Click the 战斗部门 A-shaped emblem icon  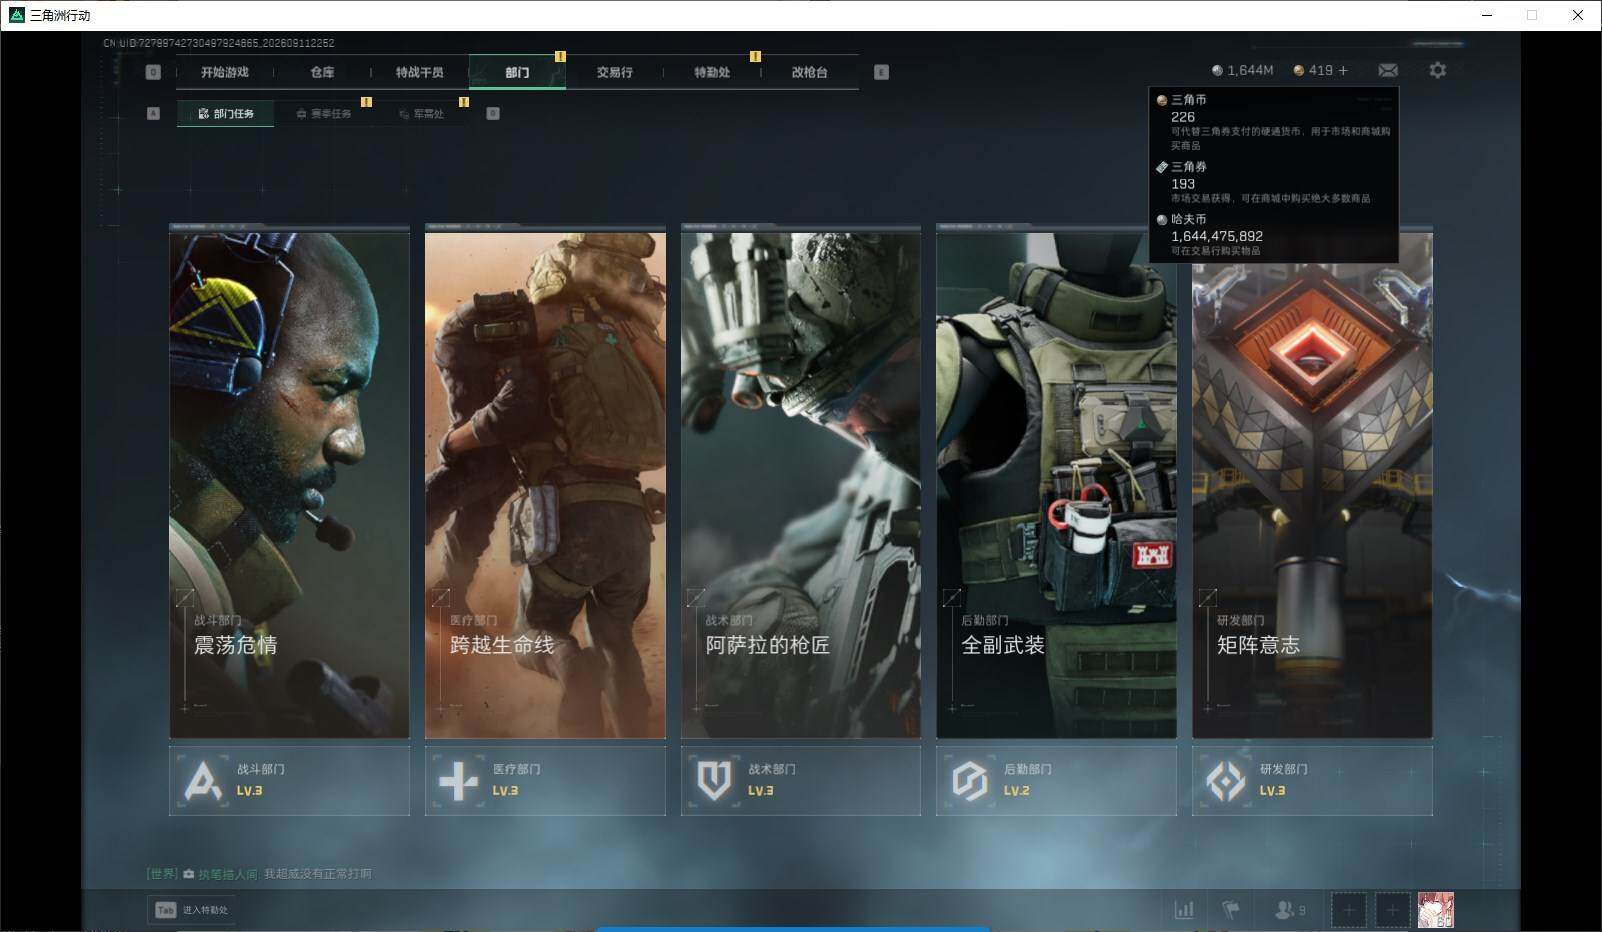click(x=204, y=781)
